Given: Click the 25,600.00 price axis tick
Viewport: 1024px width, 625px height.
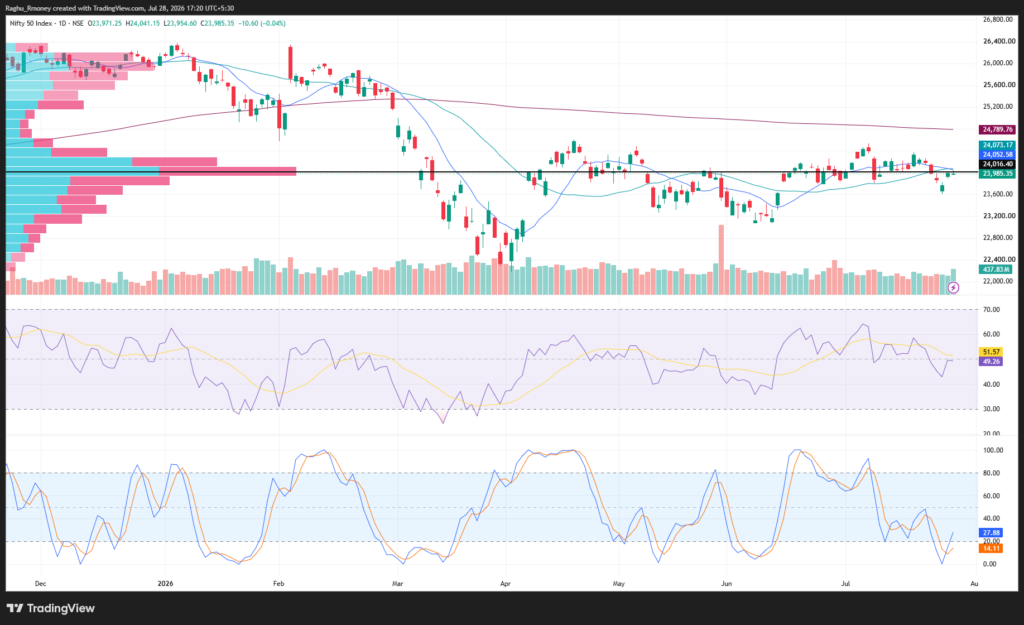Looking at the screenshot, I should [999, 85].
